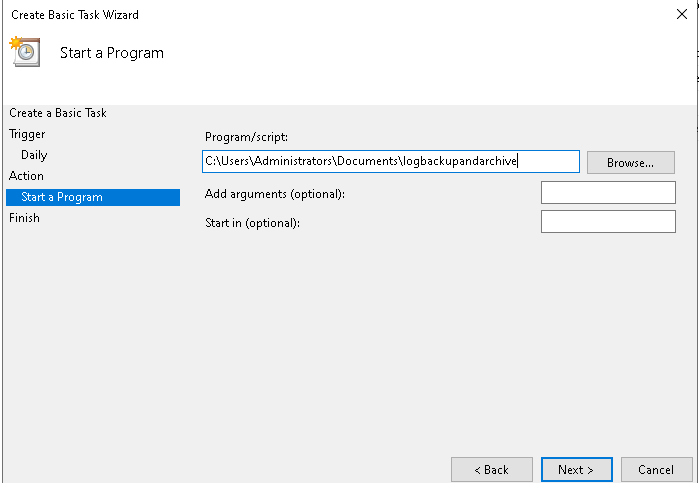Click the Add arguments (optional): label
699x483 pixels.
[x=274, y=193]
